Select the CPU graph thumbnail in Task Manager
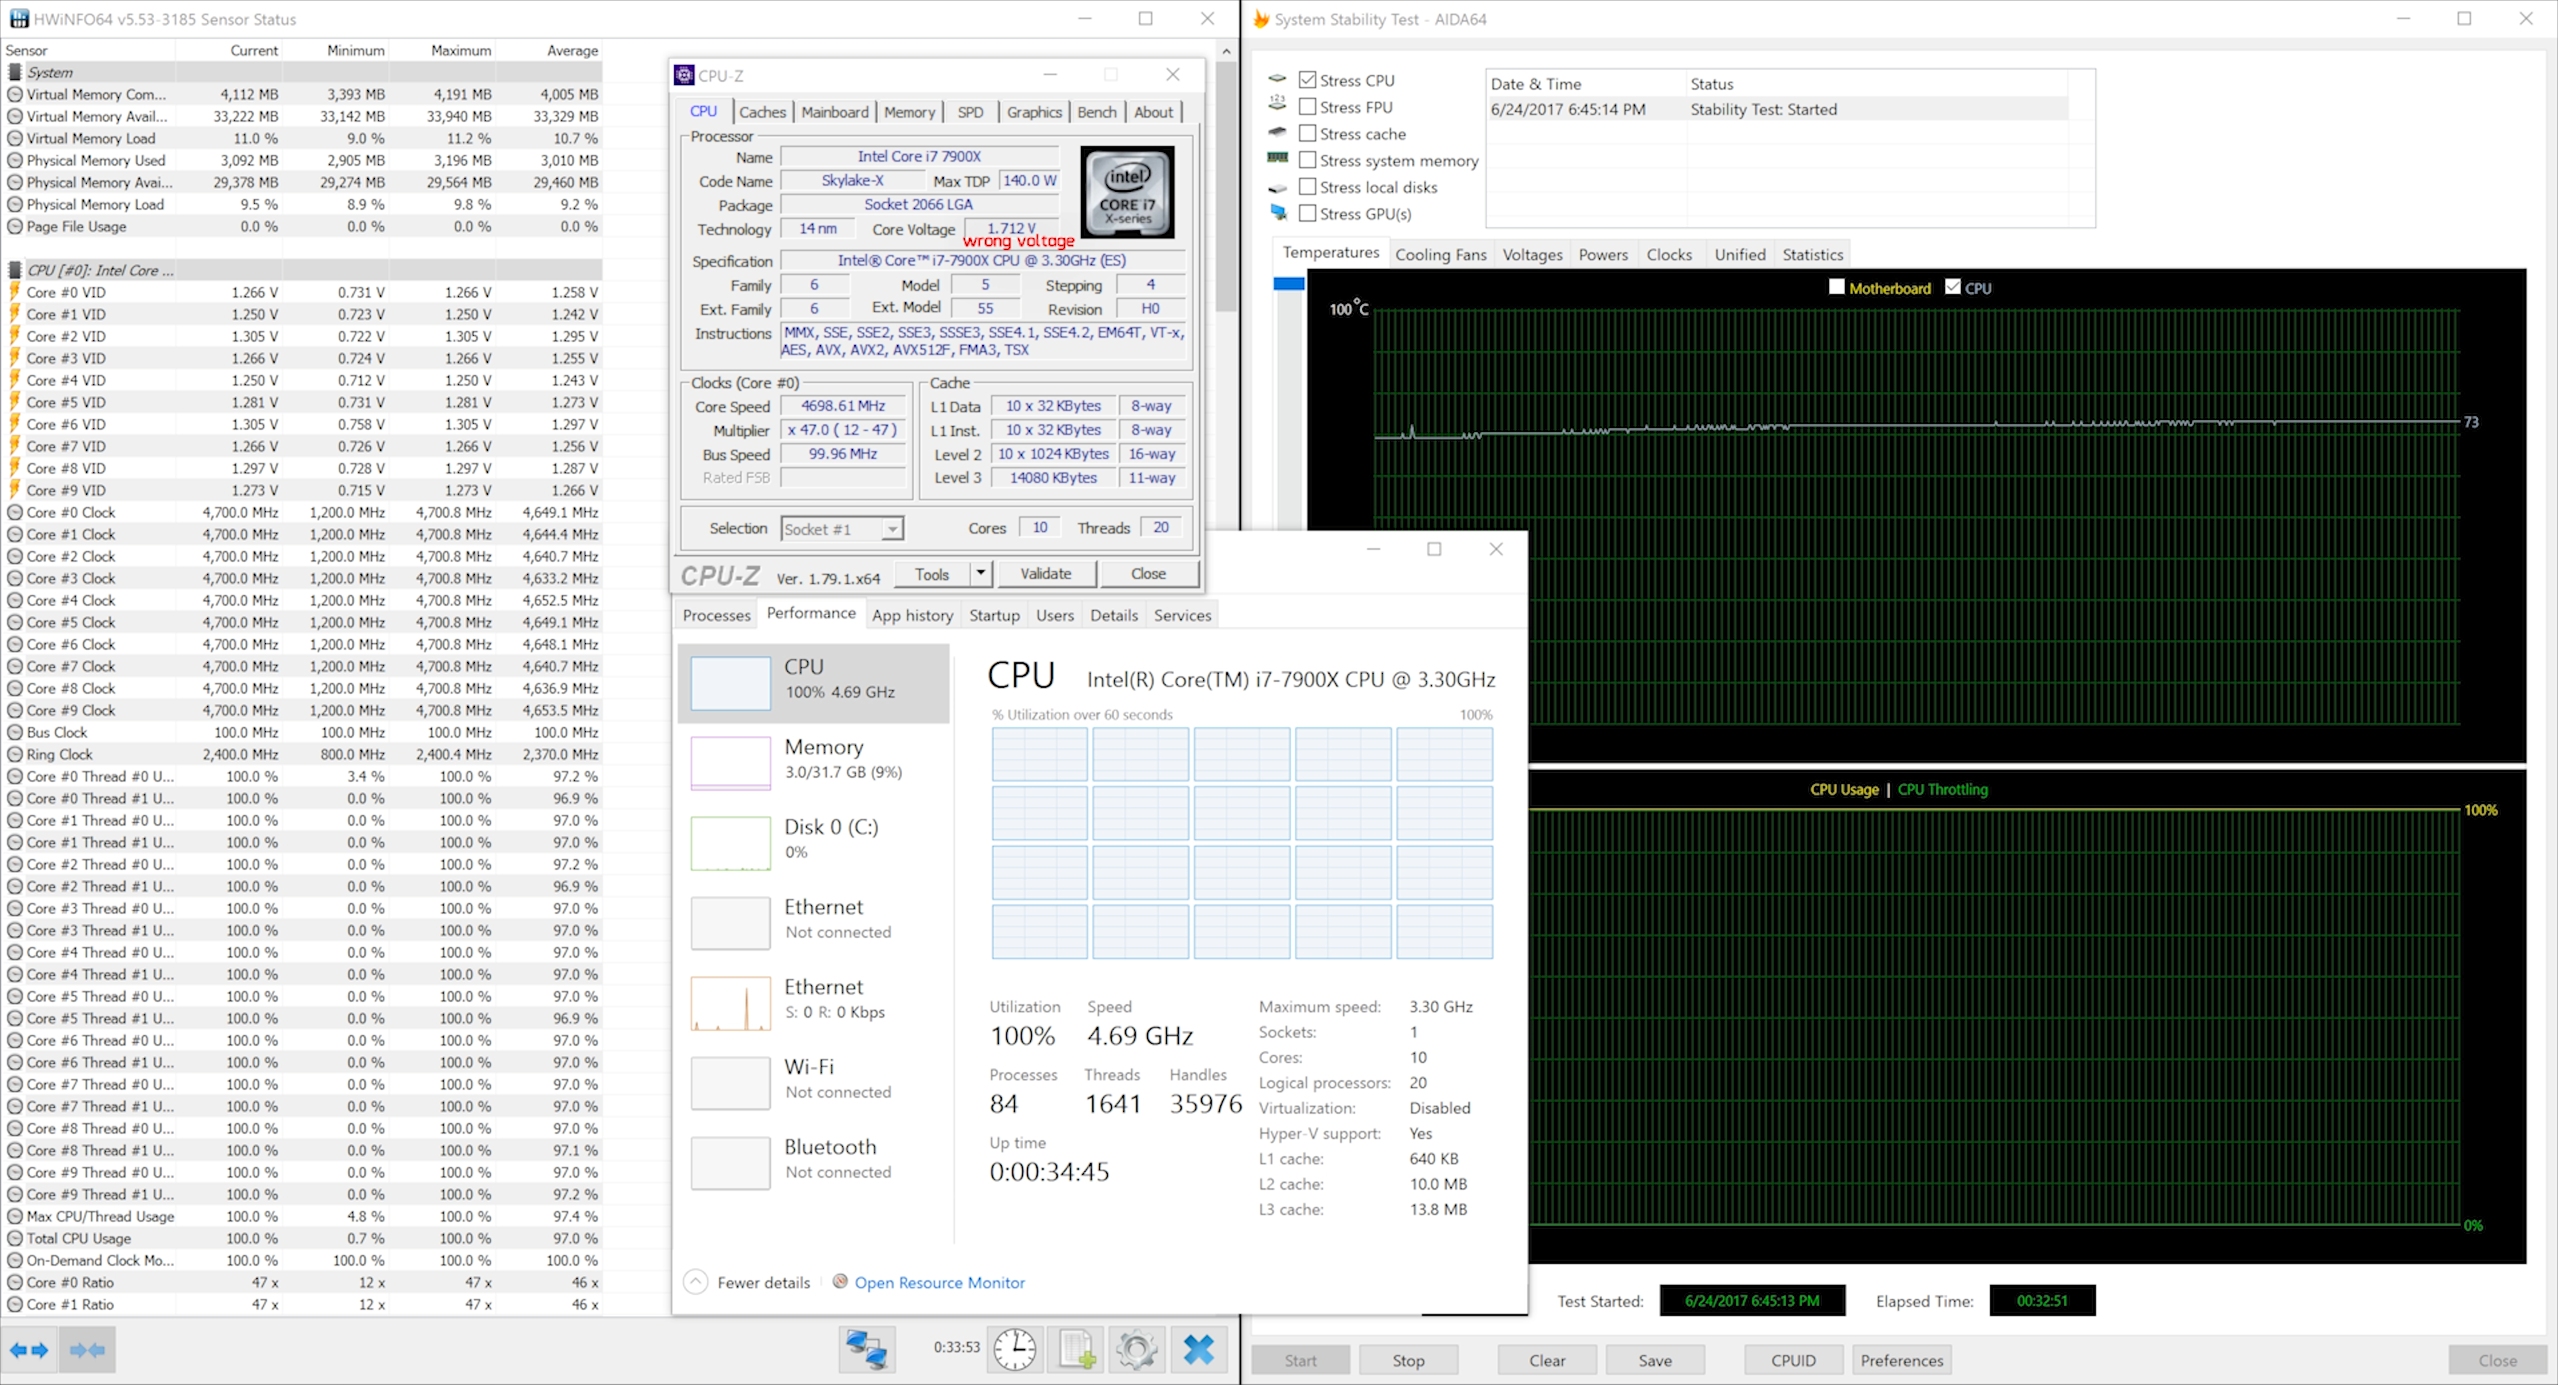The image size is (2558, 1385). point(731,683)
